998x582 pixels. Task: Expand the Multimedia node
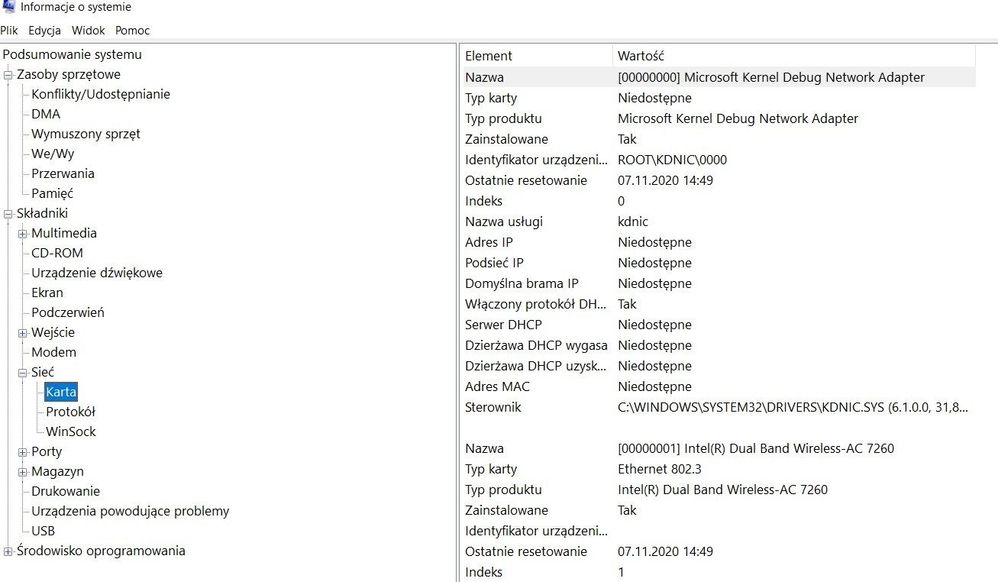23,234
